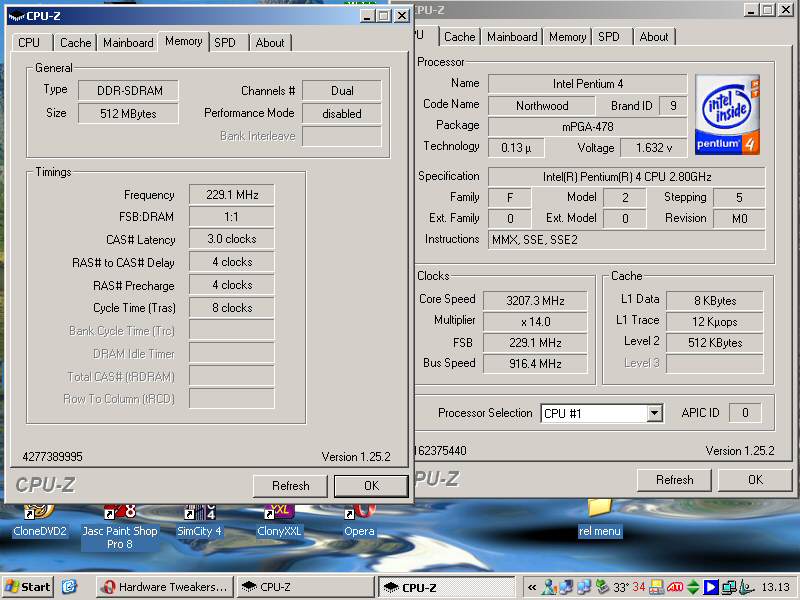This screenshot has height=600, width=800.
Task: Click the '8 clocks' Cycle Time (Tras) value
Action: tap(232, 308)
